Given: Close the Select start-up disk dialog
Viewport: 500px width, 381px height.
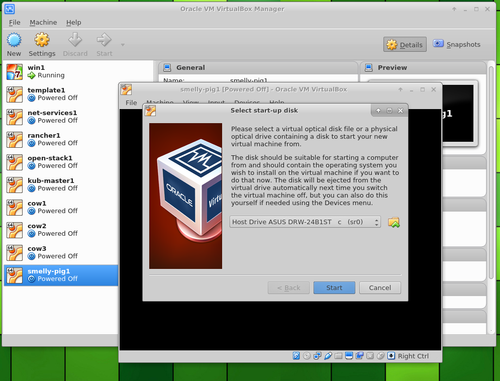Looking at the screenshot, I should pos(400,111).
